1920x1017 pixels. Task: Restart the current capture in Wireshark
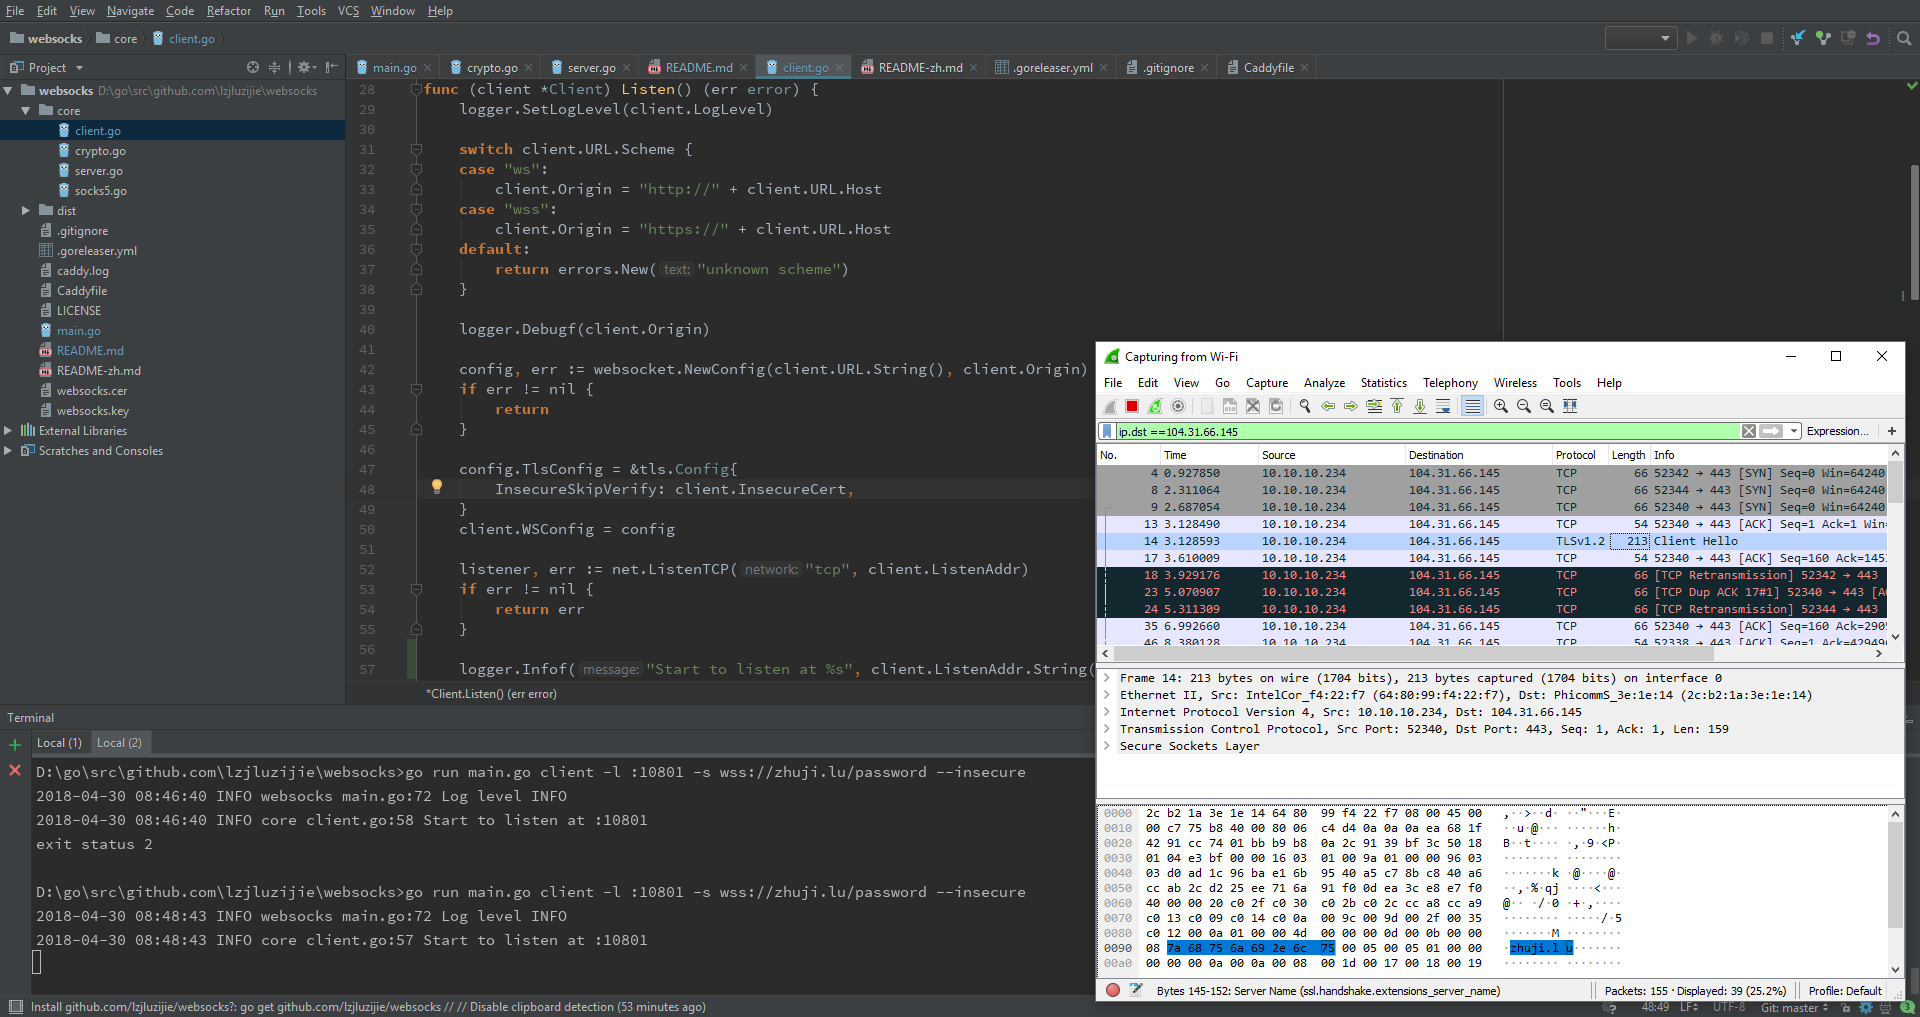1155,406
